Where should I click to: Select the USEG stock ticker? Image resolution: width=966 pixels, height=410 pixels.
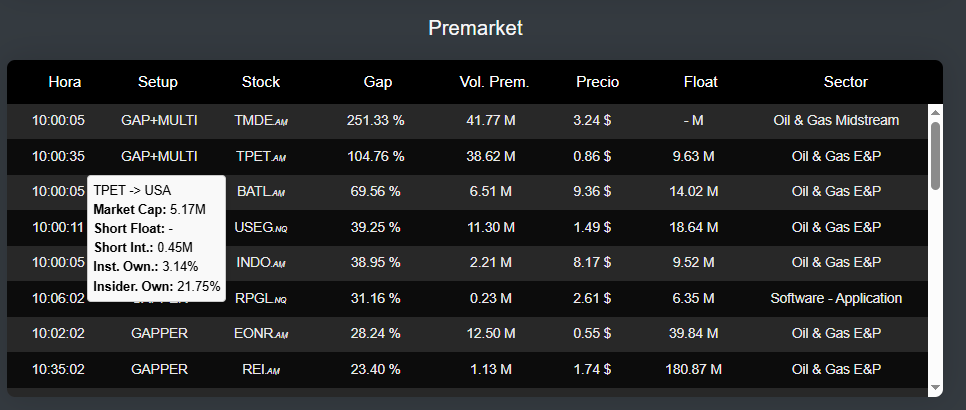point(261,227)
